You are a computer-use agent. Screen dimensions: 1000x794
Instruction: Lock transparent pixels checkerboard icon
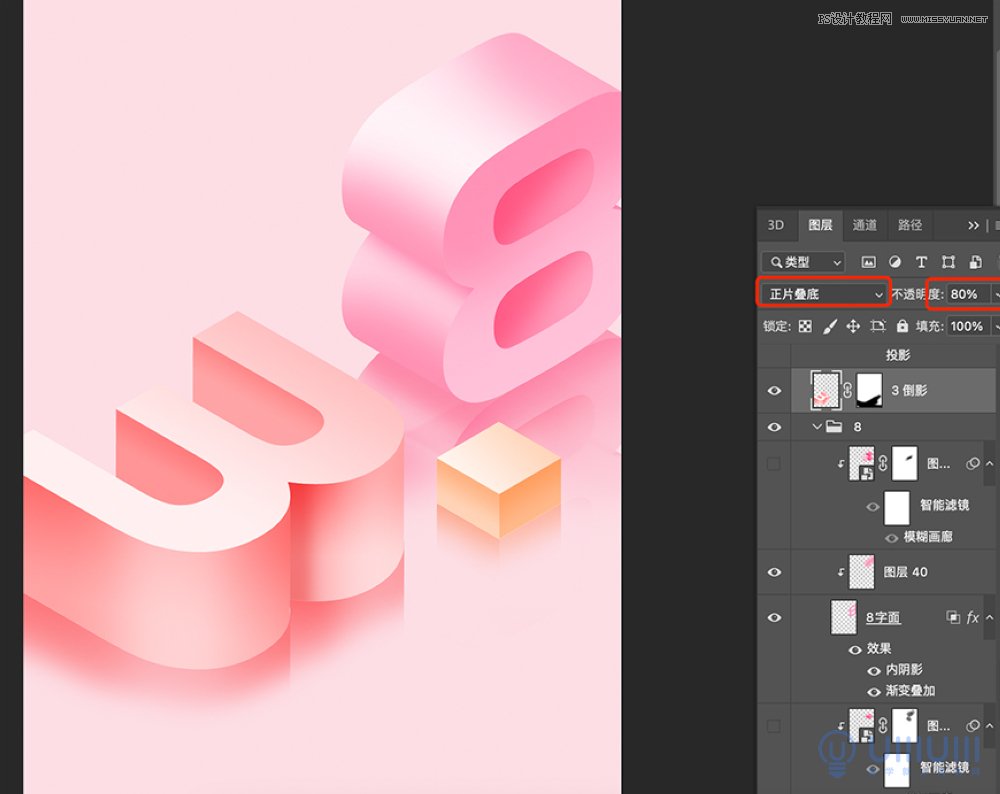click(805, 326)
